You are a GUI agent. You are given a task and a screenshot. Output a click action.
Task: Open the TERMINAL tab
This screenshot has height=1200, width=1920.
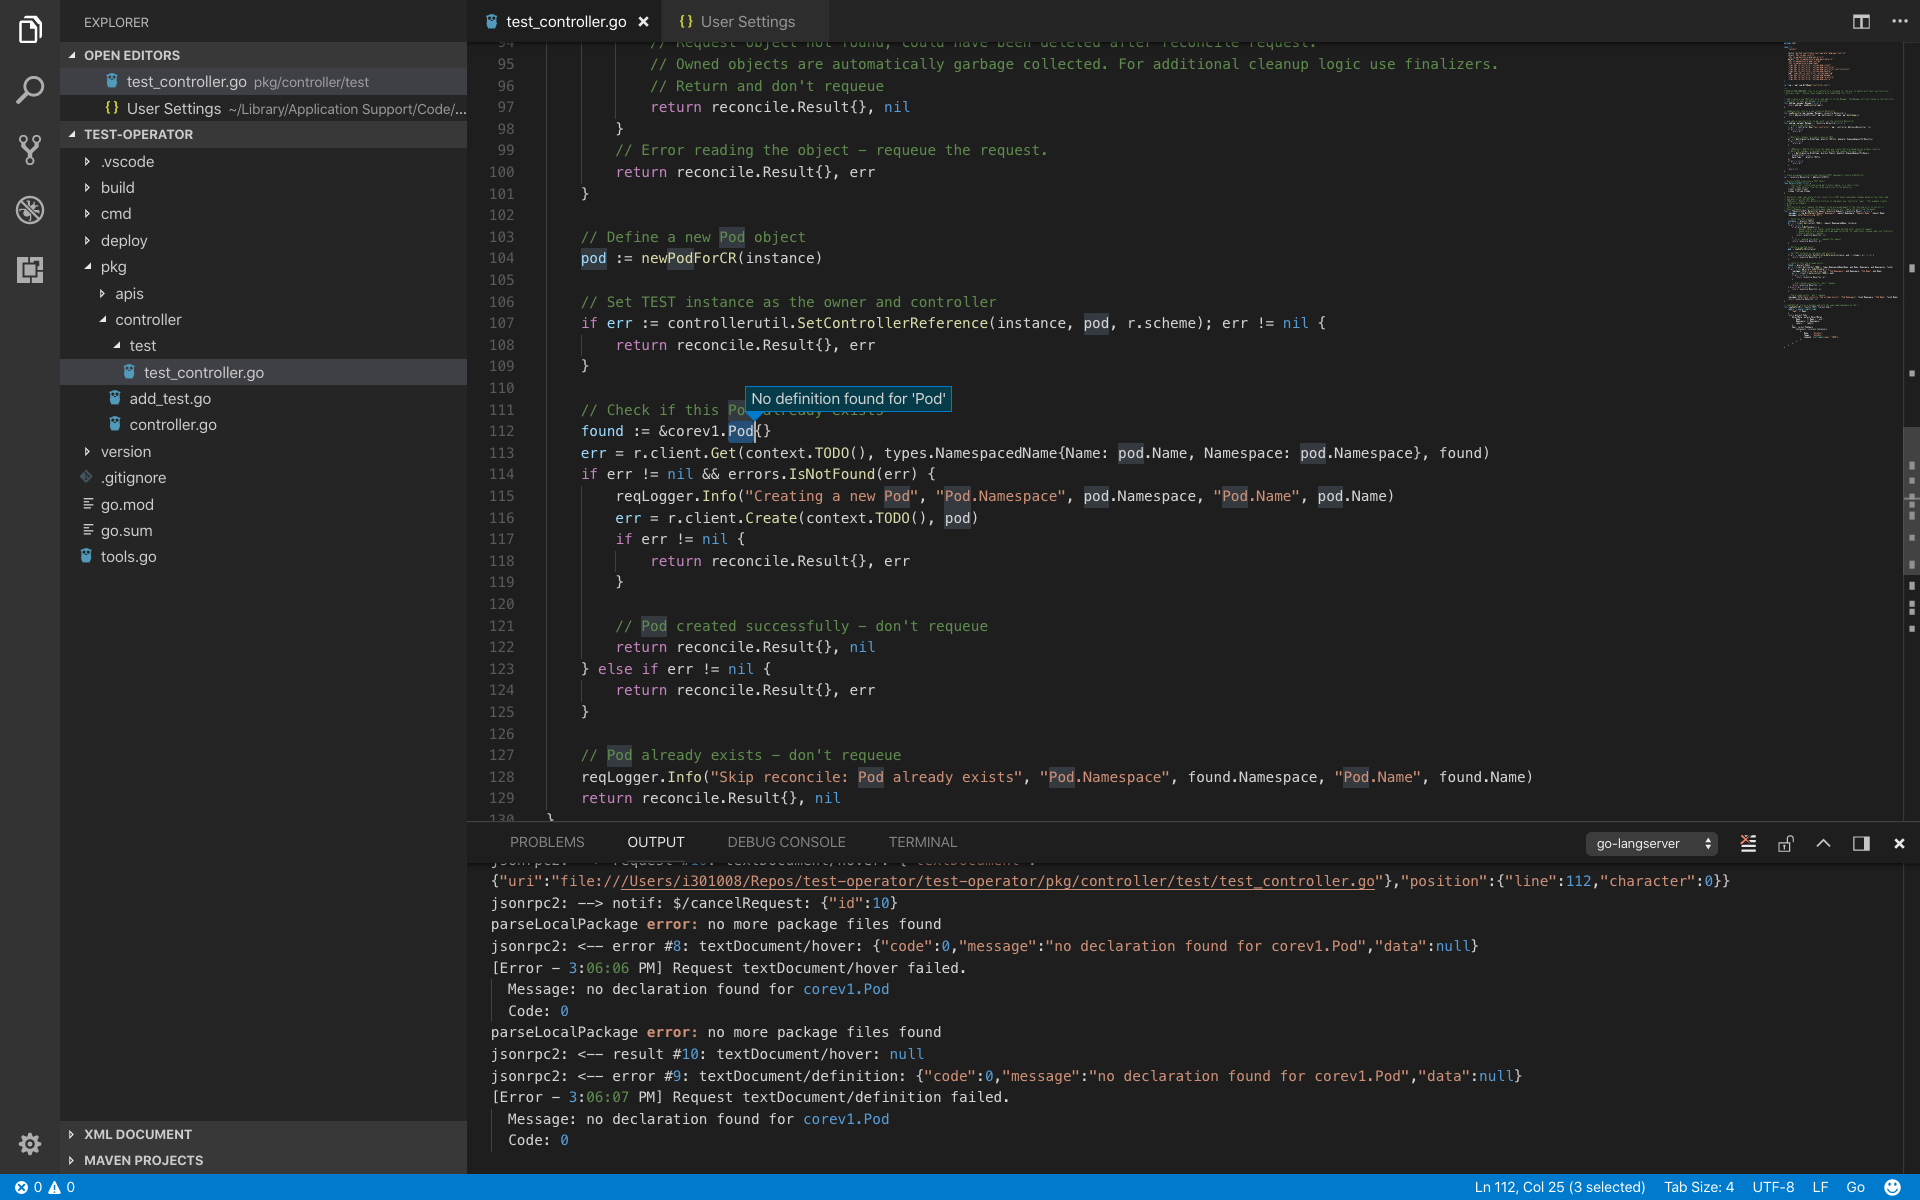pos(922,842)
